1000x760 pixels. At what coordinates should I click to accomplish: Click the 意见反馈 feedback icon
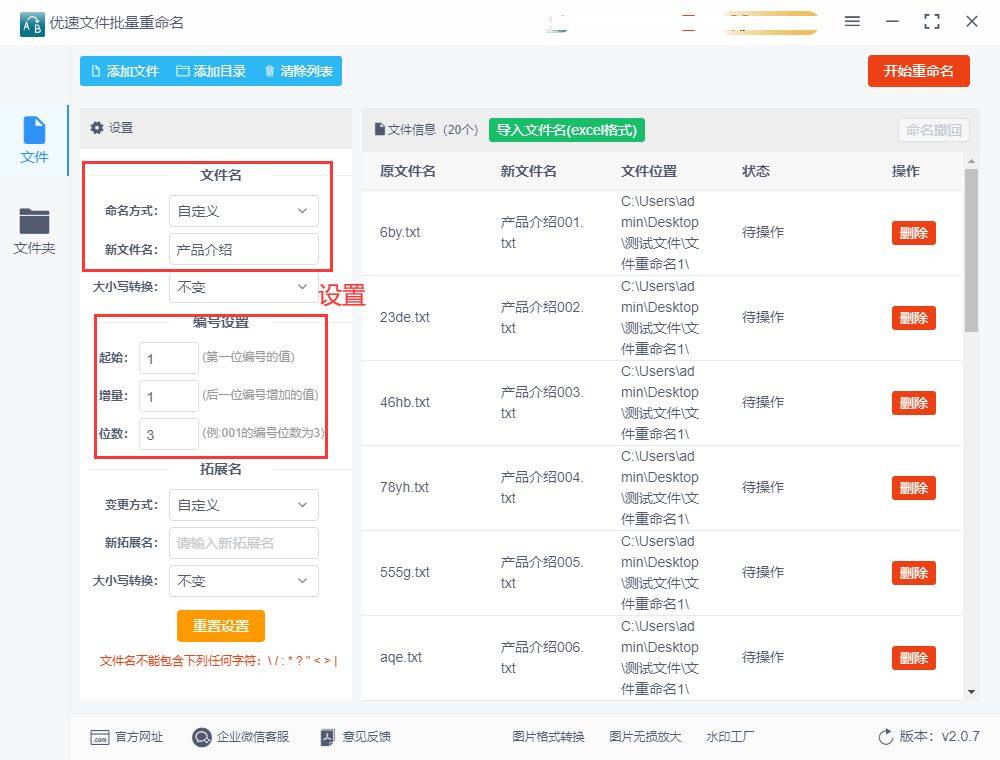pos(327,737)
